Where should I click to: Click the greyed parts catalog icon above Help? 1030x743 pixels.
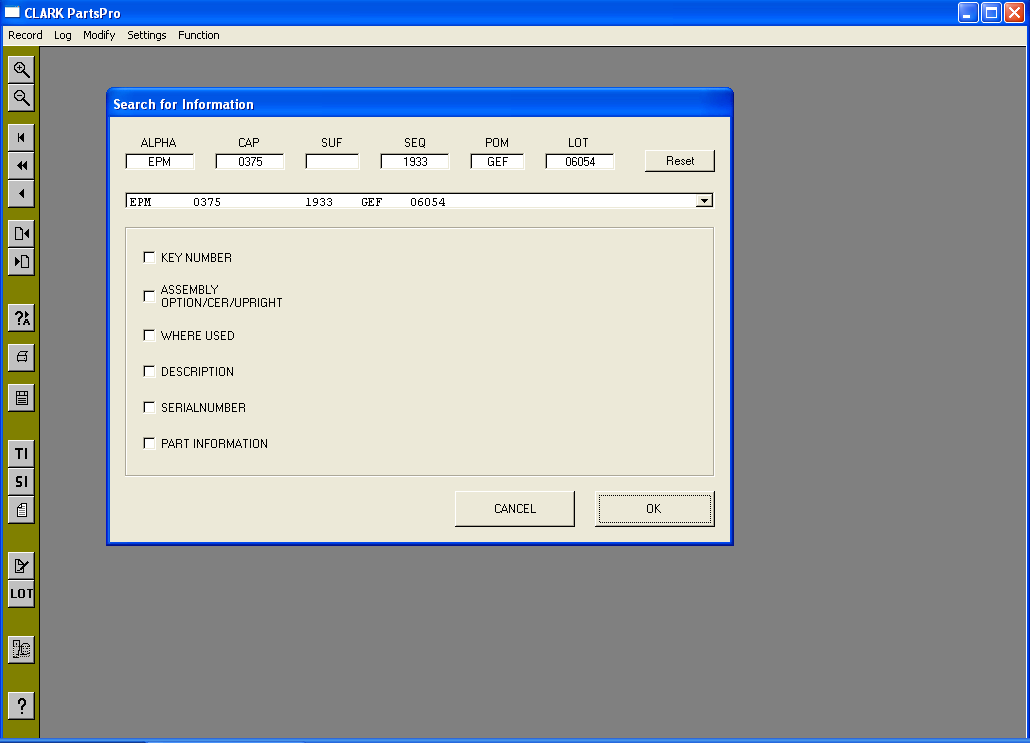point(21,650)
